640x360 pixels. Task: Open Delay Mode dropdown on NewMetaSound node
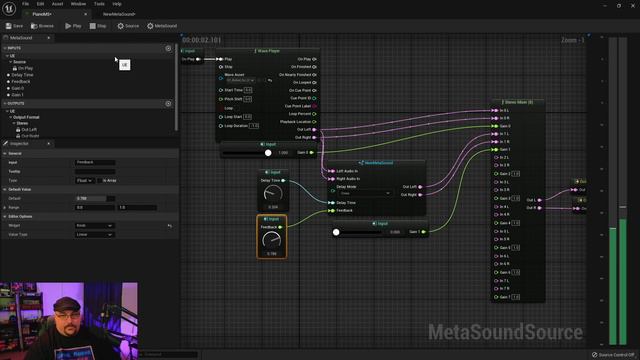click(x=364, y=193)
